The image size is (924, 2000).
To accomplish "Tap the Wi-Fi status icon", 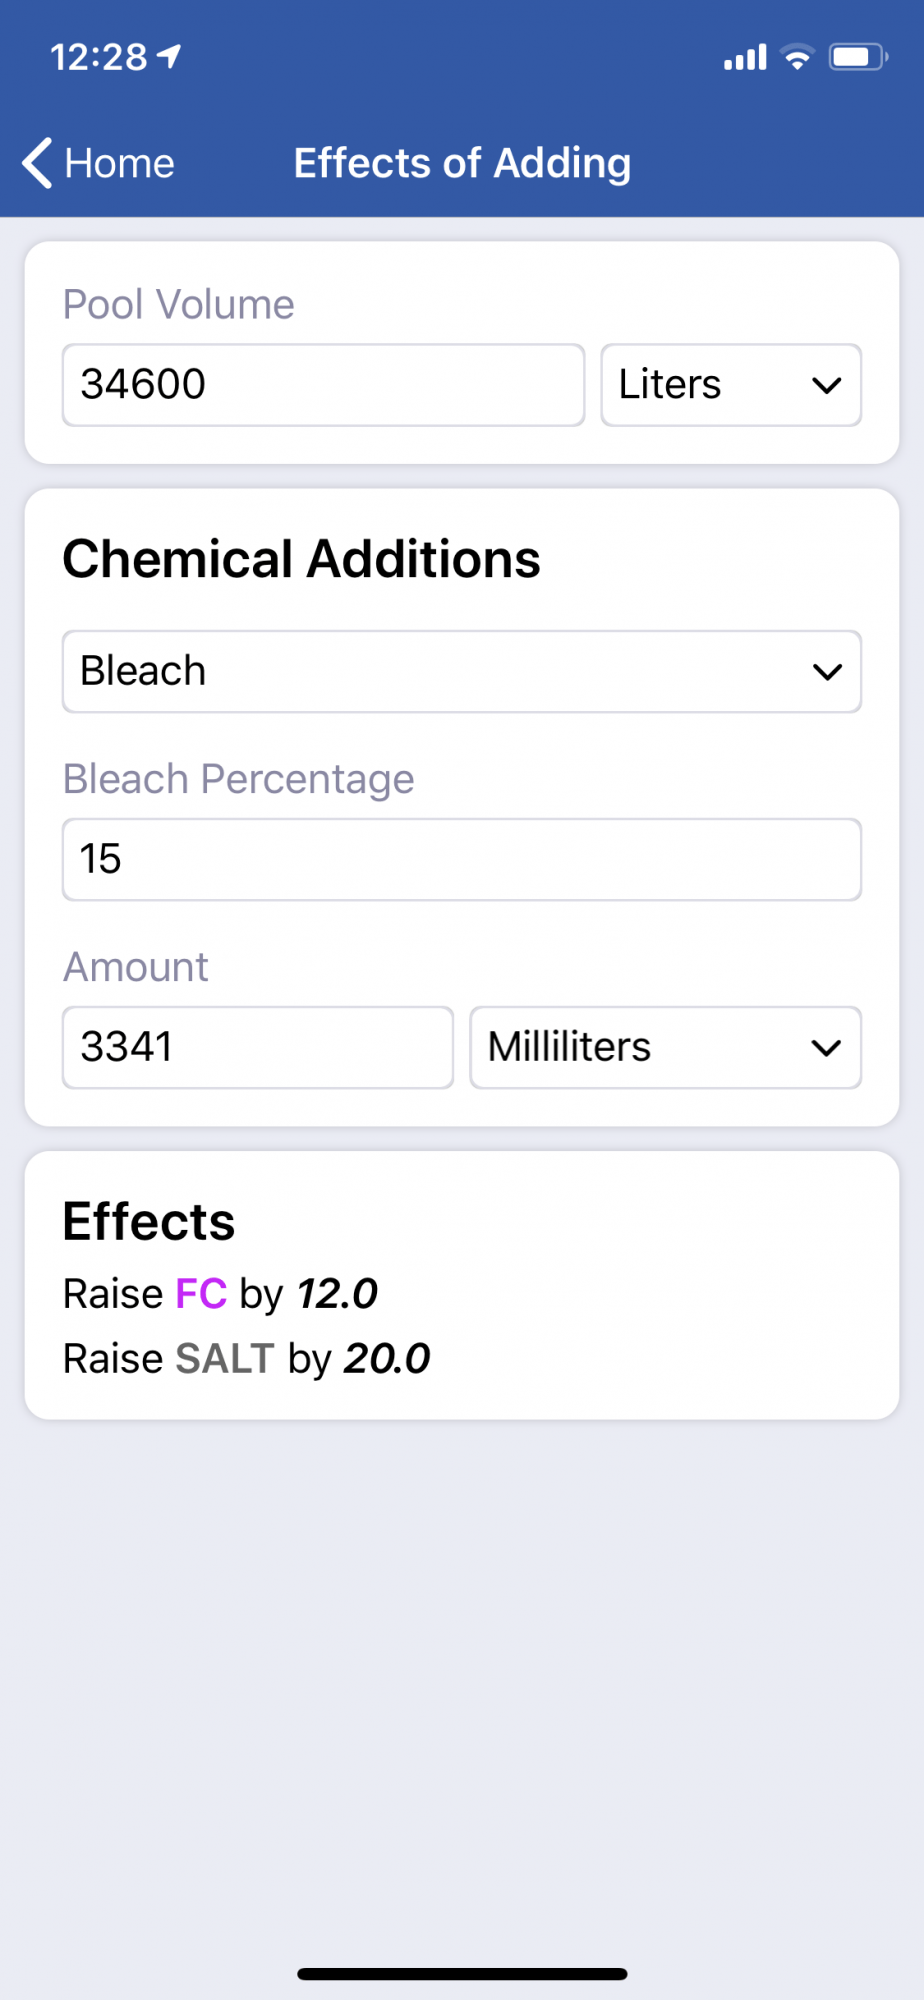I will pos(798,57).
